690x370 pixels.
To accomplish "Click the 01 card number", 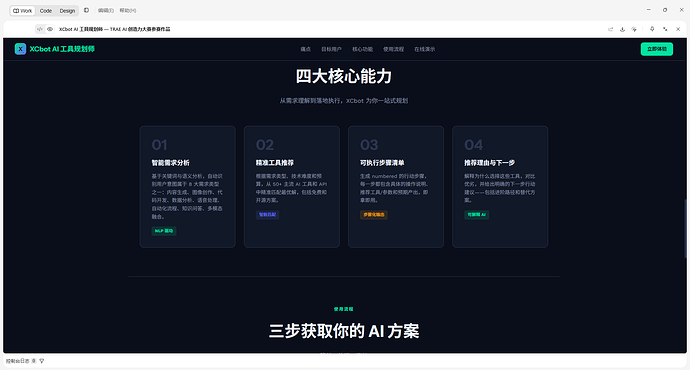I will pos(159,145).
